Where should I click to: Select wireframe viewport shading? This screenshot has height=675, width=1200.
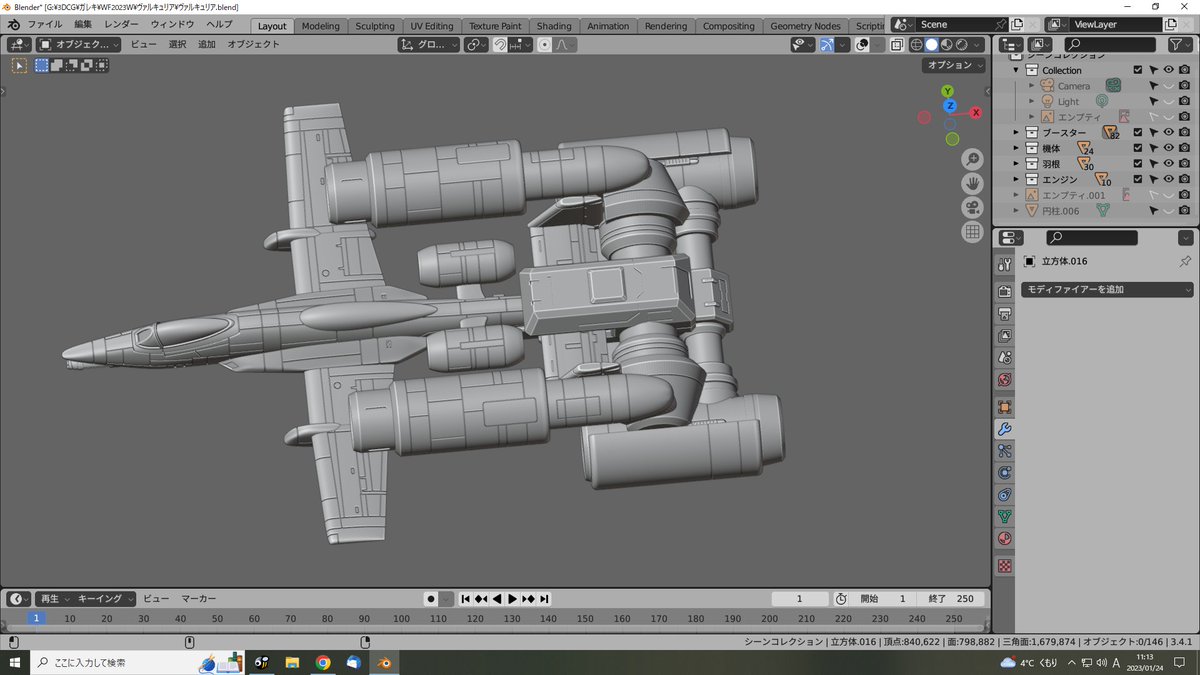tap(918, 45)
